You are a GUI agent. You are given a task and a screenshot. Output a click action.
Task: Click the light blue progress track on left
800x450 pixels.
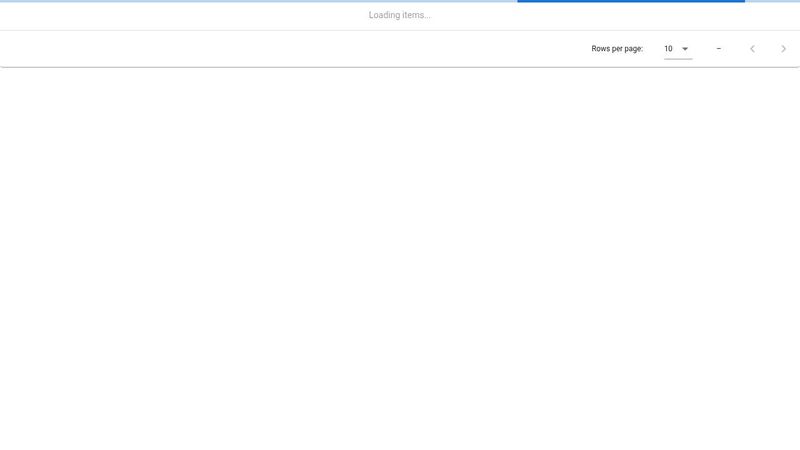[x=250, y=1]
